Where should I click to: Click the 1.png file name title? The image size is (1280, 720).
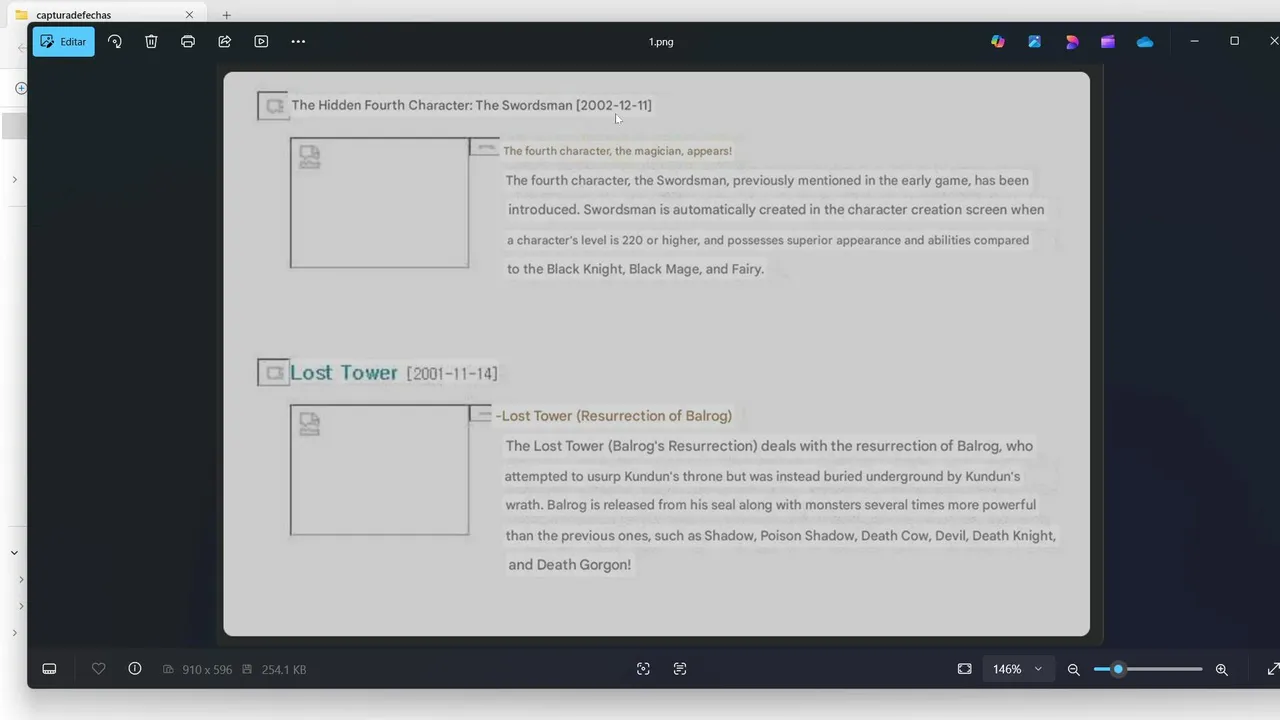click(661, 42)
